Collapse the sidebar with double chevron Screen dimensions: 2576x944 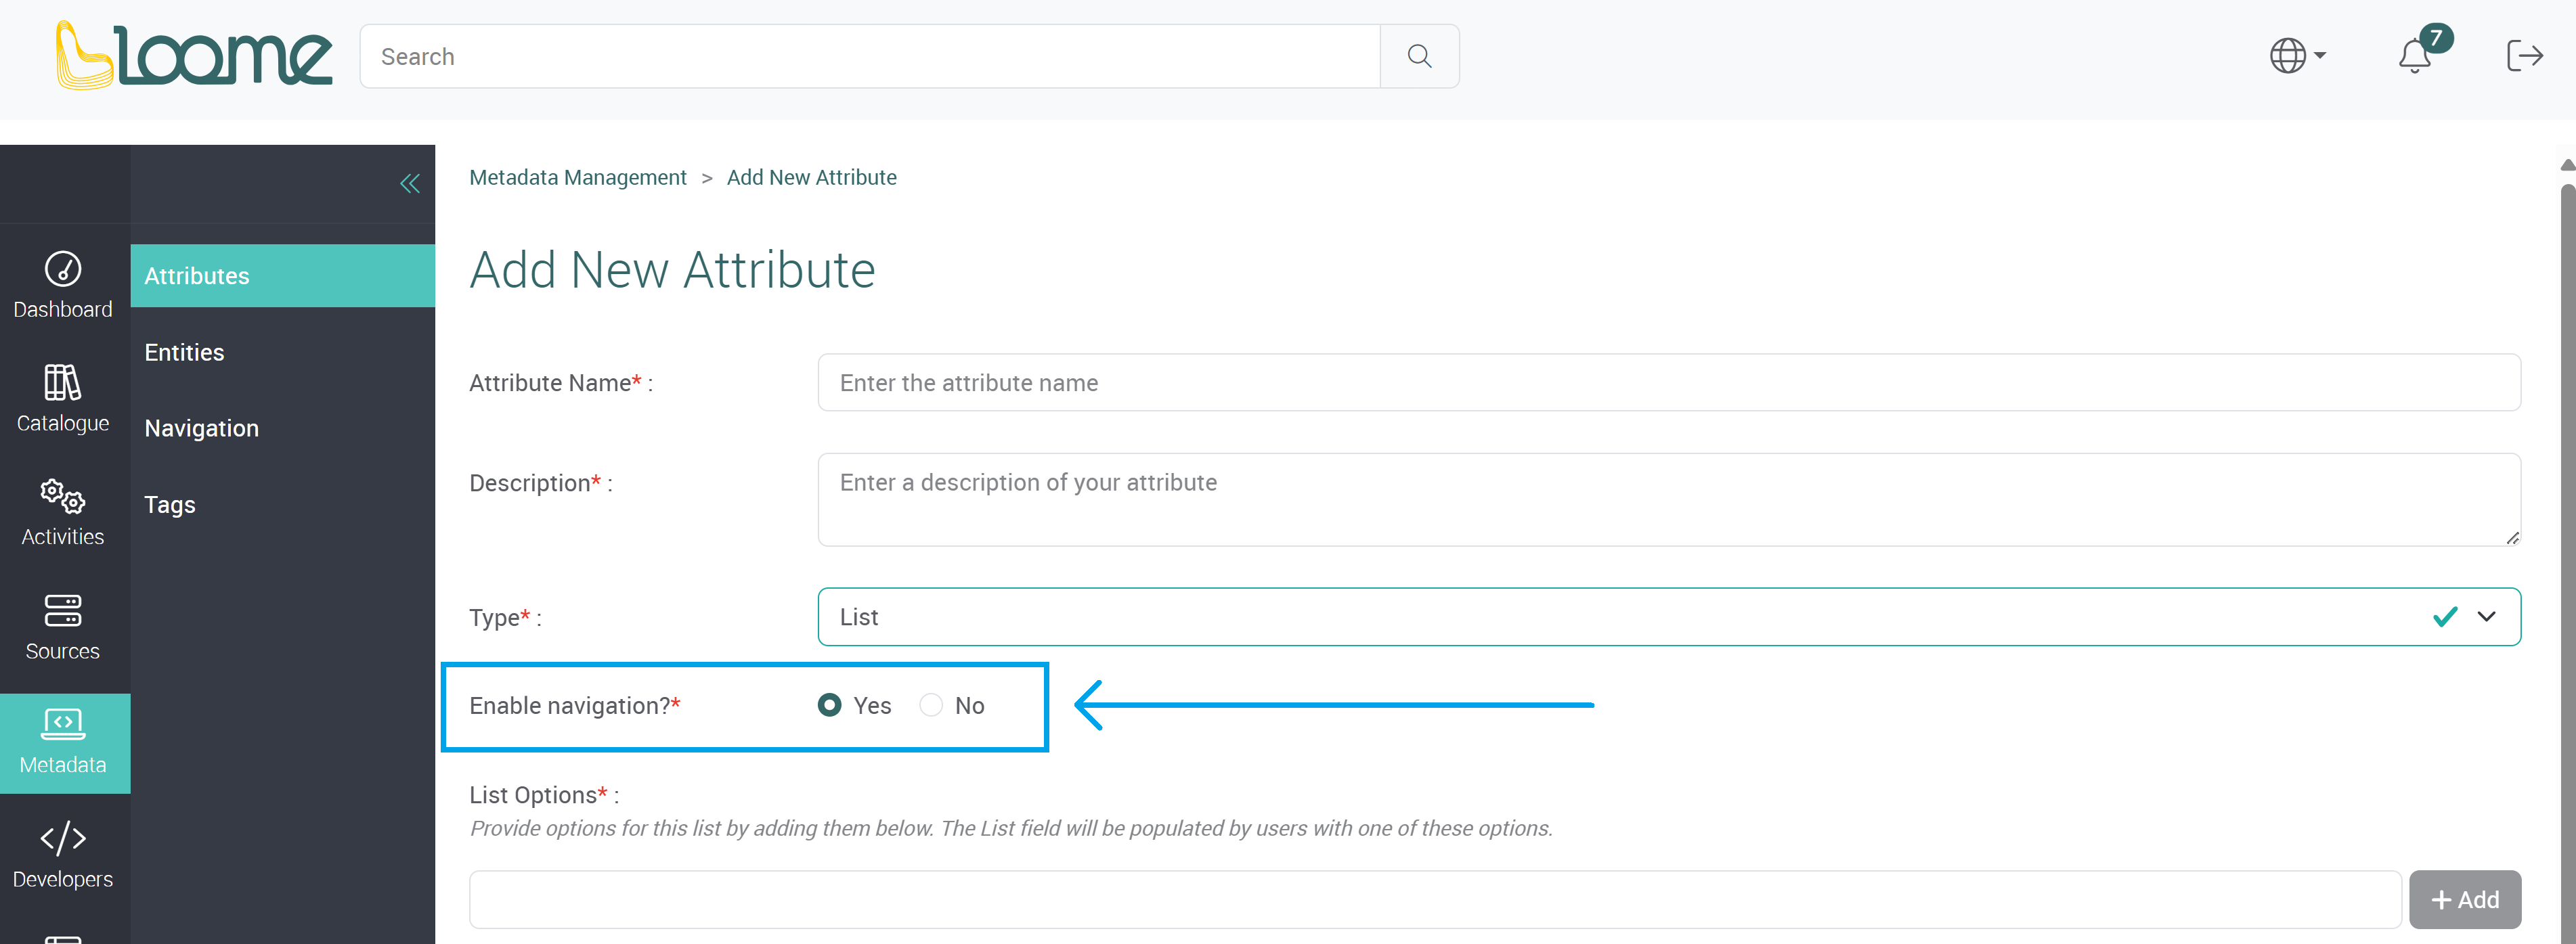click(410, 184)
